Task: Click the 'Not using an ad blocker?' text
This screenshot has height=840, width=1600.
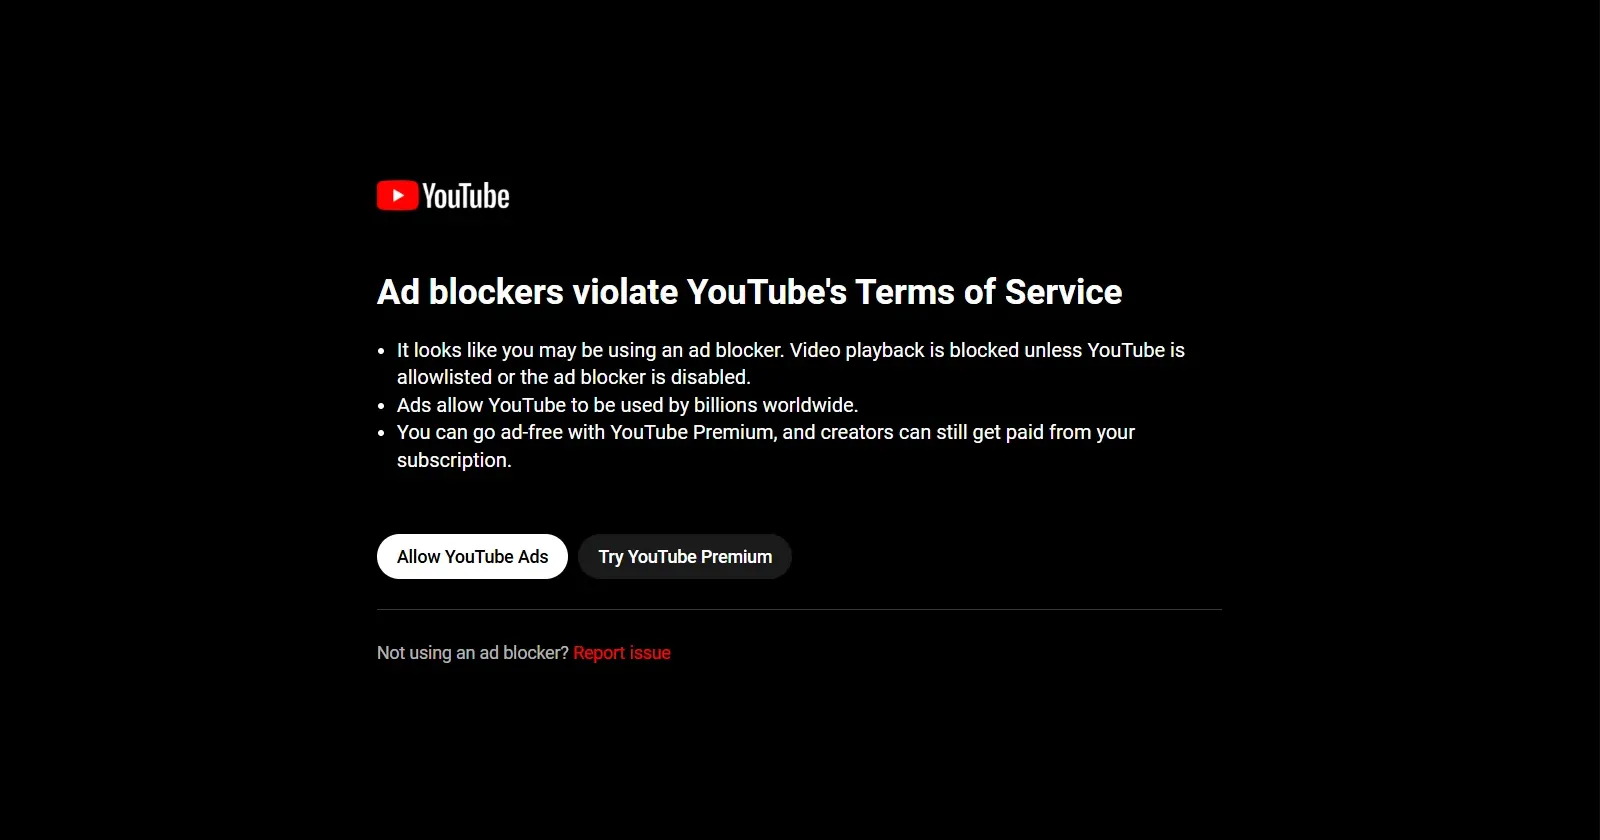Action: coord(473,653)
